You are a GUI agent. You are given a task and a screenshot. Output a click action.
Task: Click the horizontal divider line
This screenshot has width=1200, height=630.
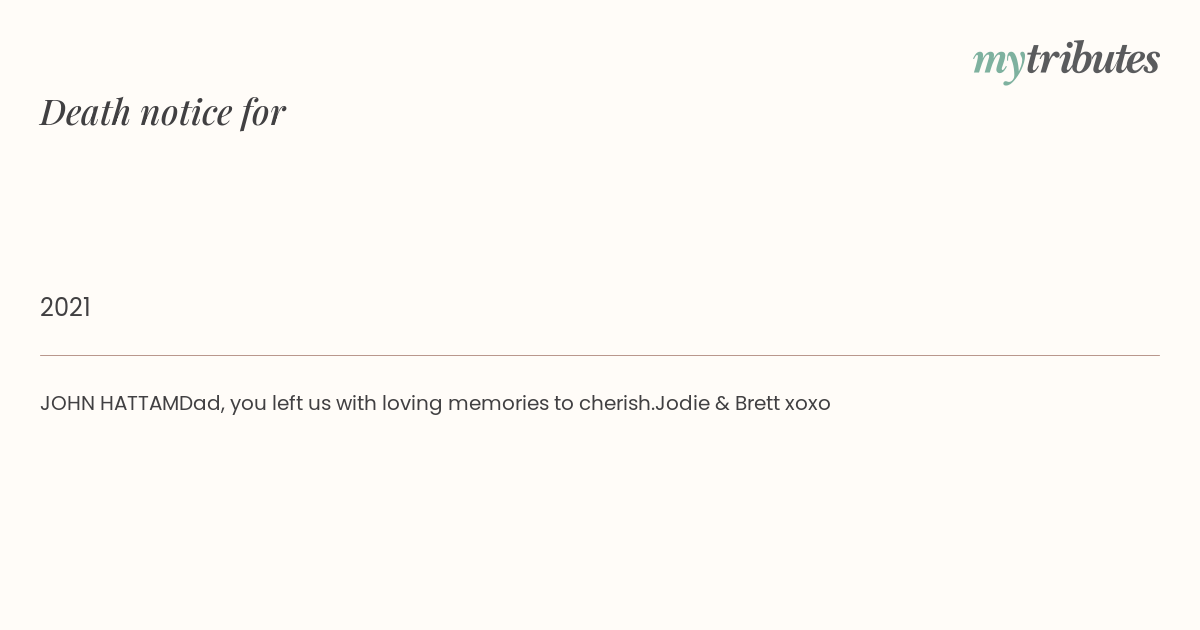[x=600, y=355]
